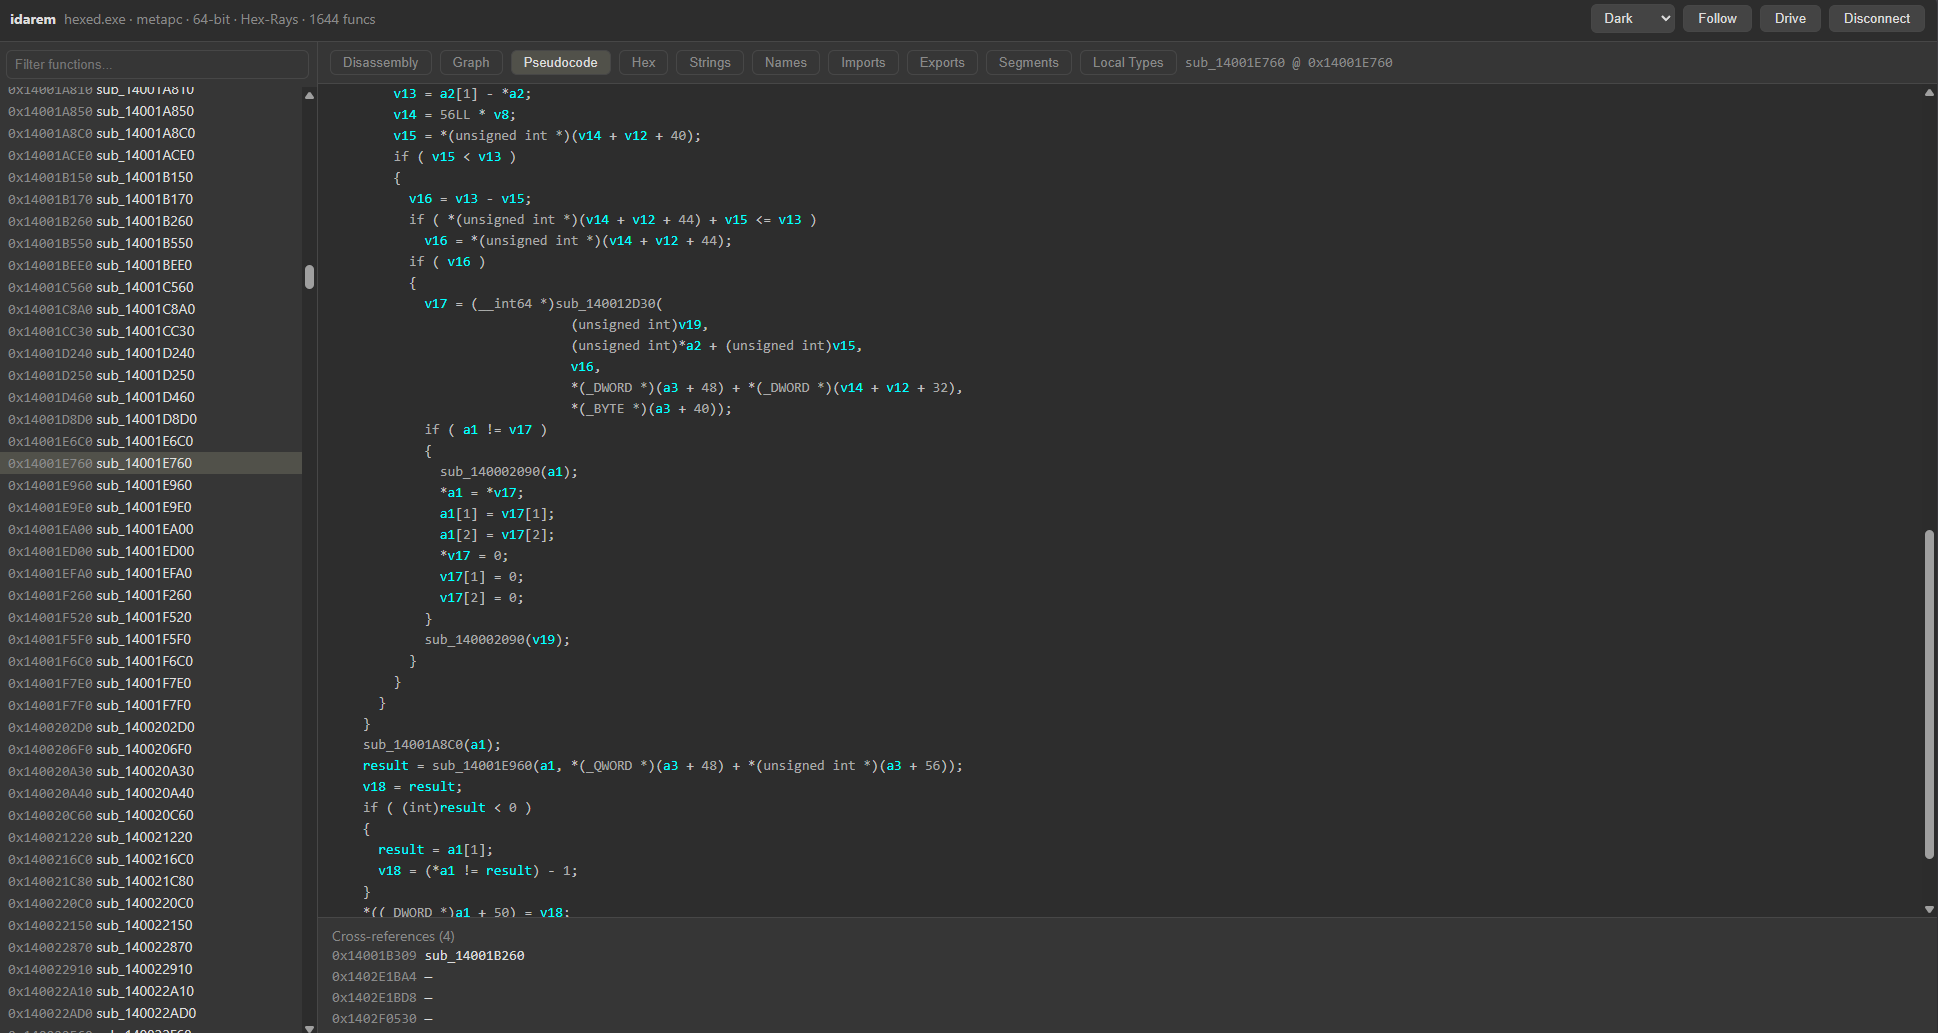
Task: Click pseudocode pane scrollbar thumb
Action: coord(1929,694)
